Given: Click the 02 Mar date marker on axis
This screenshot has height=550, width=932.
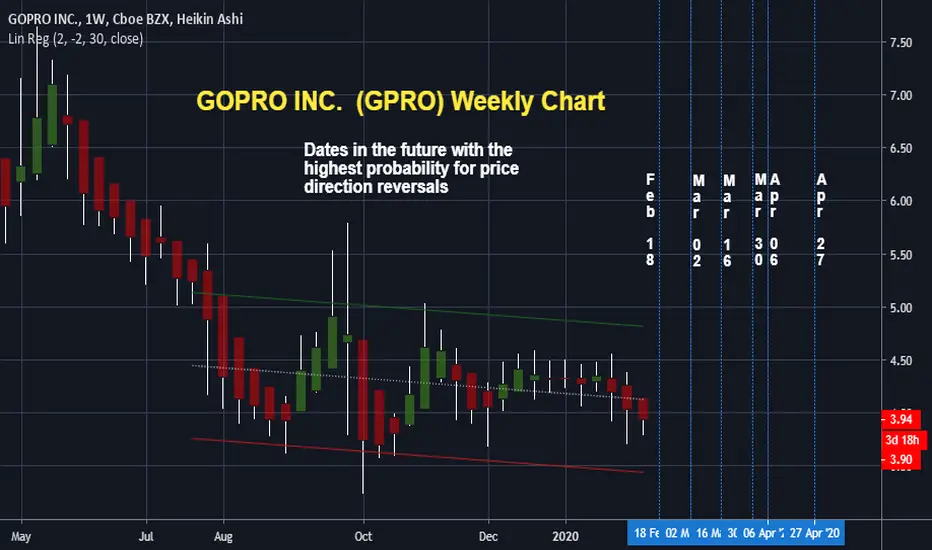Looking at the screenshot, I should click(677, 533).
